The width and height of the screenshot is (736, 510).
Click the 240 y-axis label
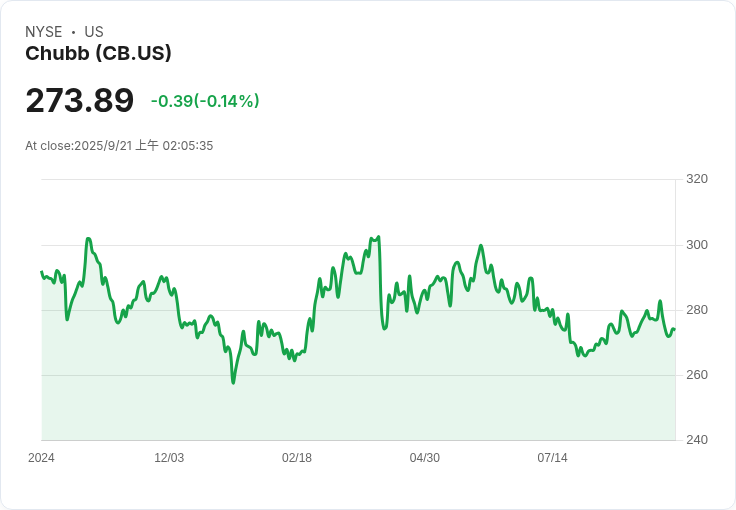[697, 440]
